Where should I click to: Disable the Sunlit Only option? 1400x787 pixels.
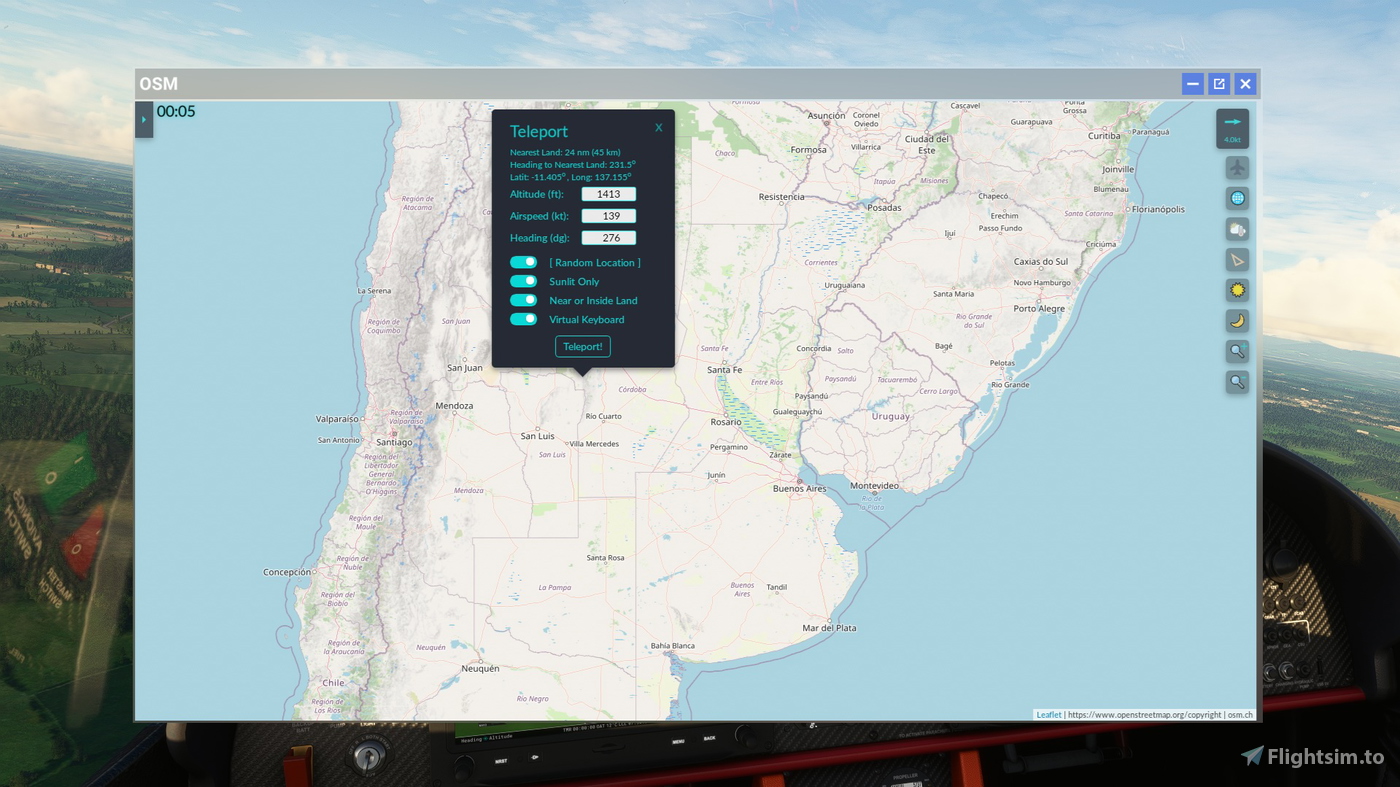pyautogui.click(x=523, y=281)
